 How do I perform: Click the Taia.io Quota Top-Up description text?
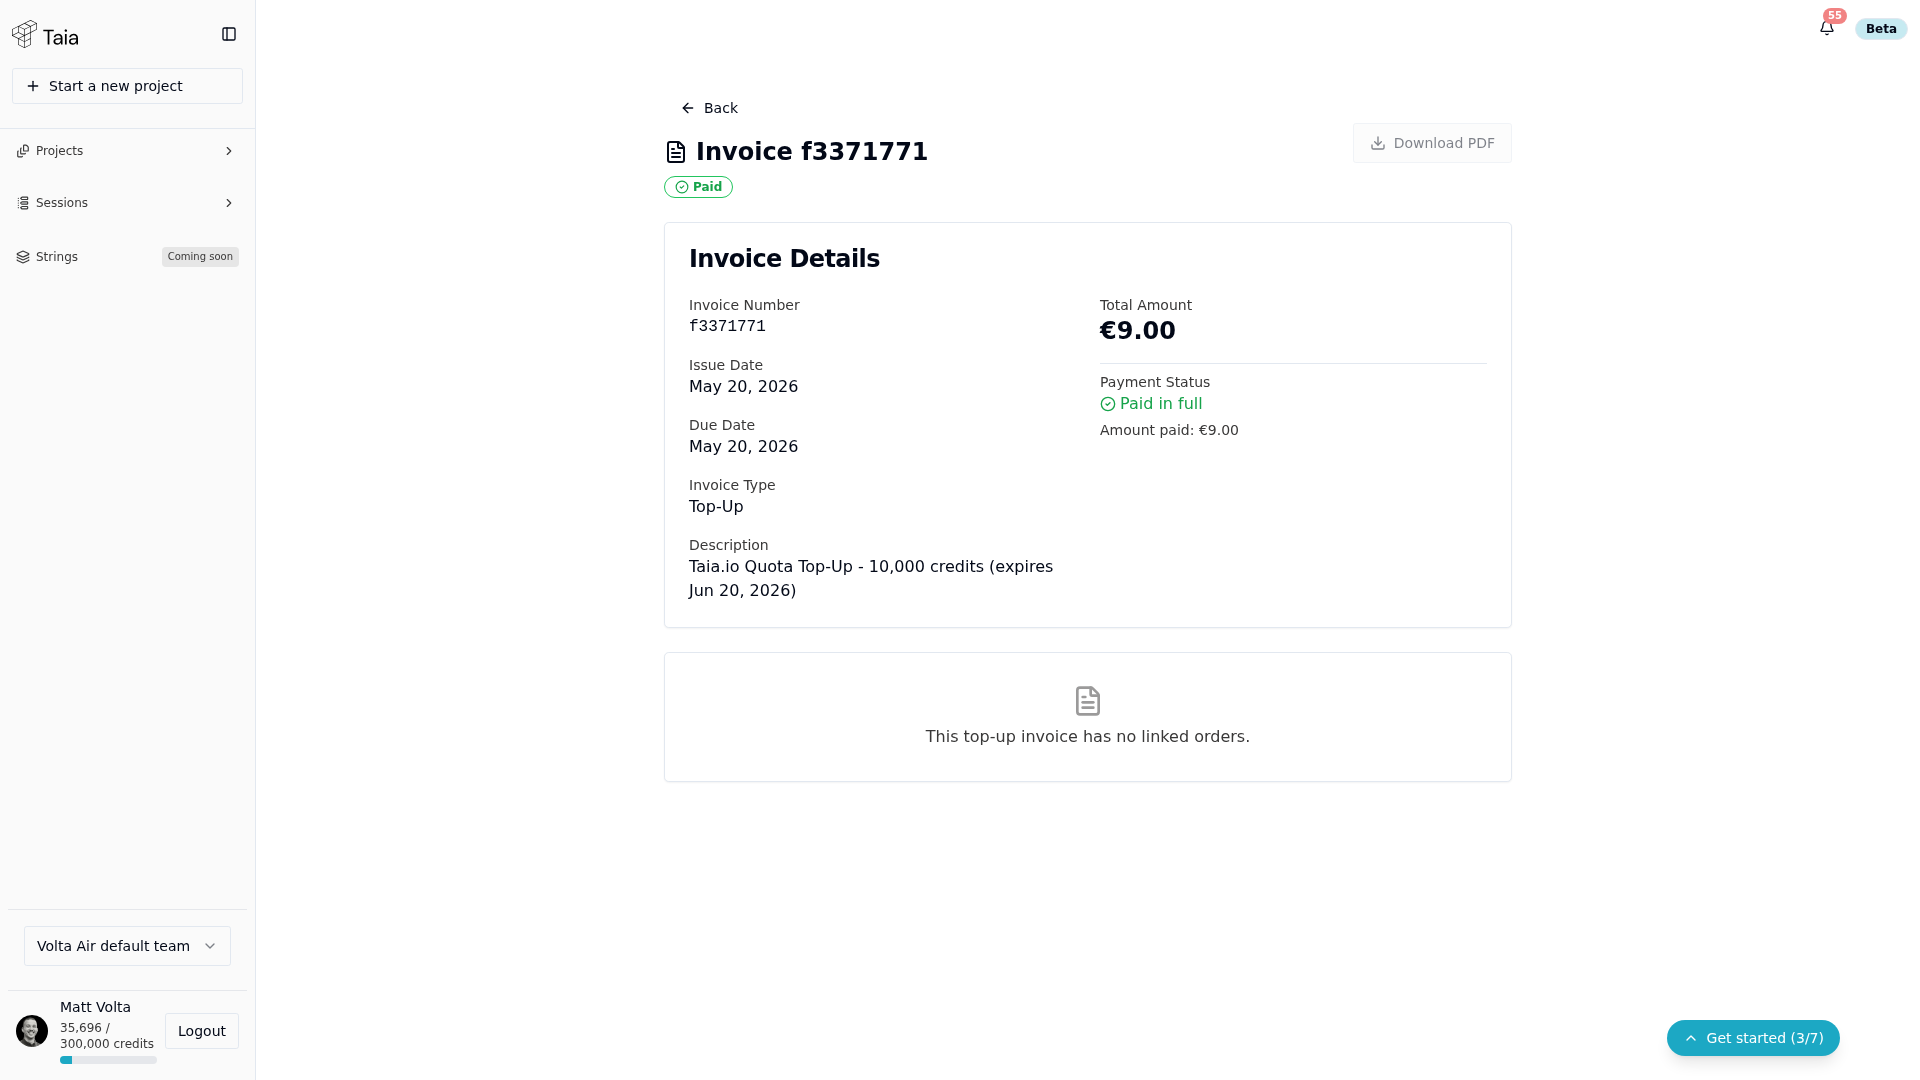871,579
